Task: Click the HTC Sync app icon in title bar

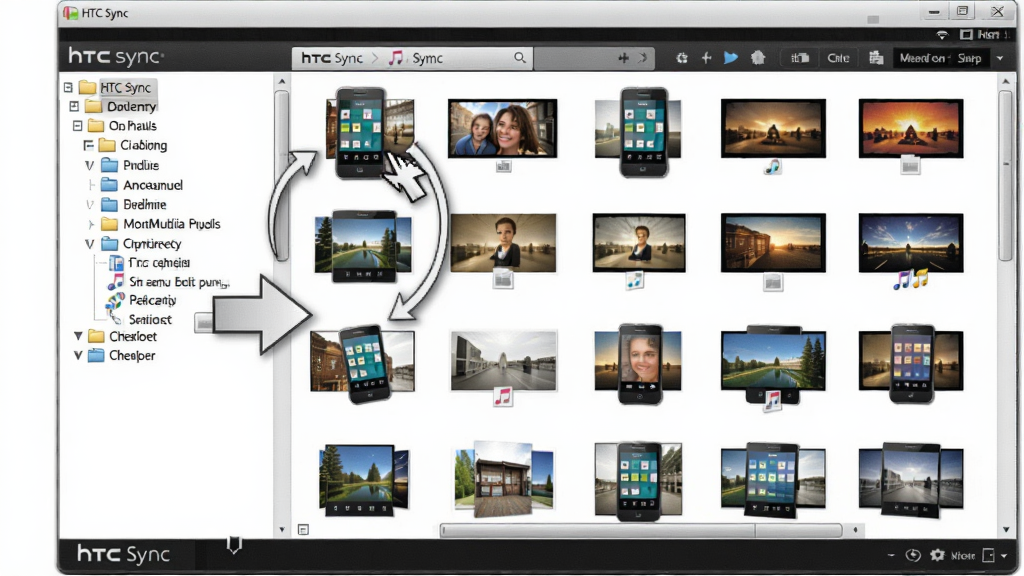Action: coord(71,12)
